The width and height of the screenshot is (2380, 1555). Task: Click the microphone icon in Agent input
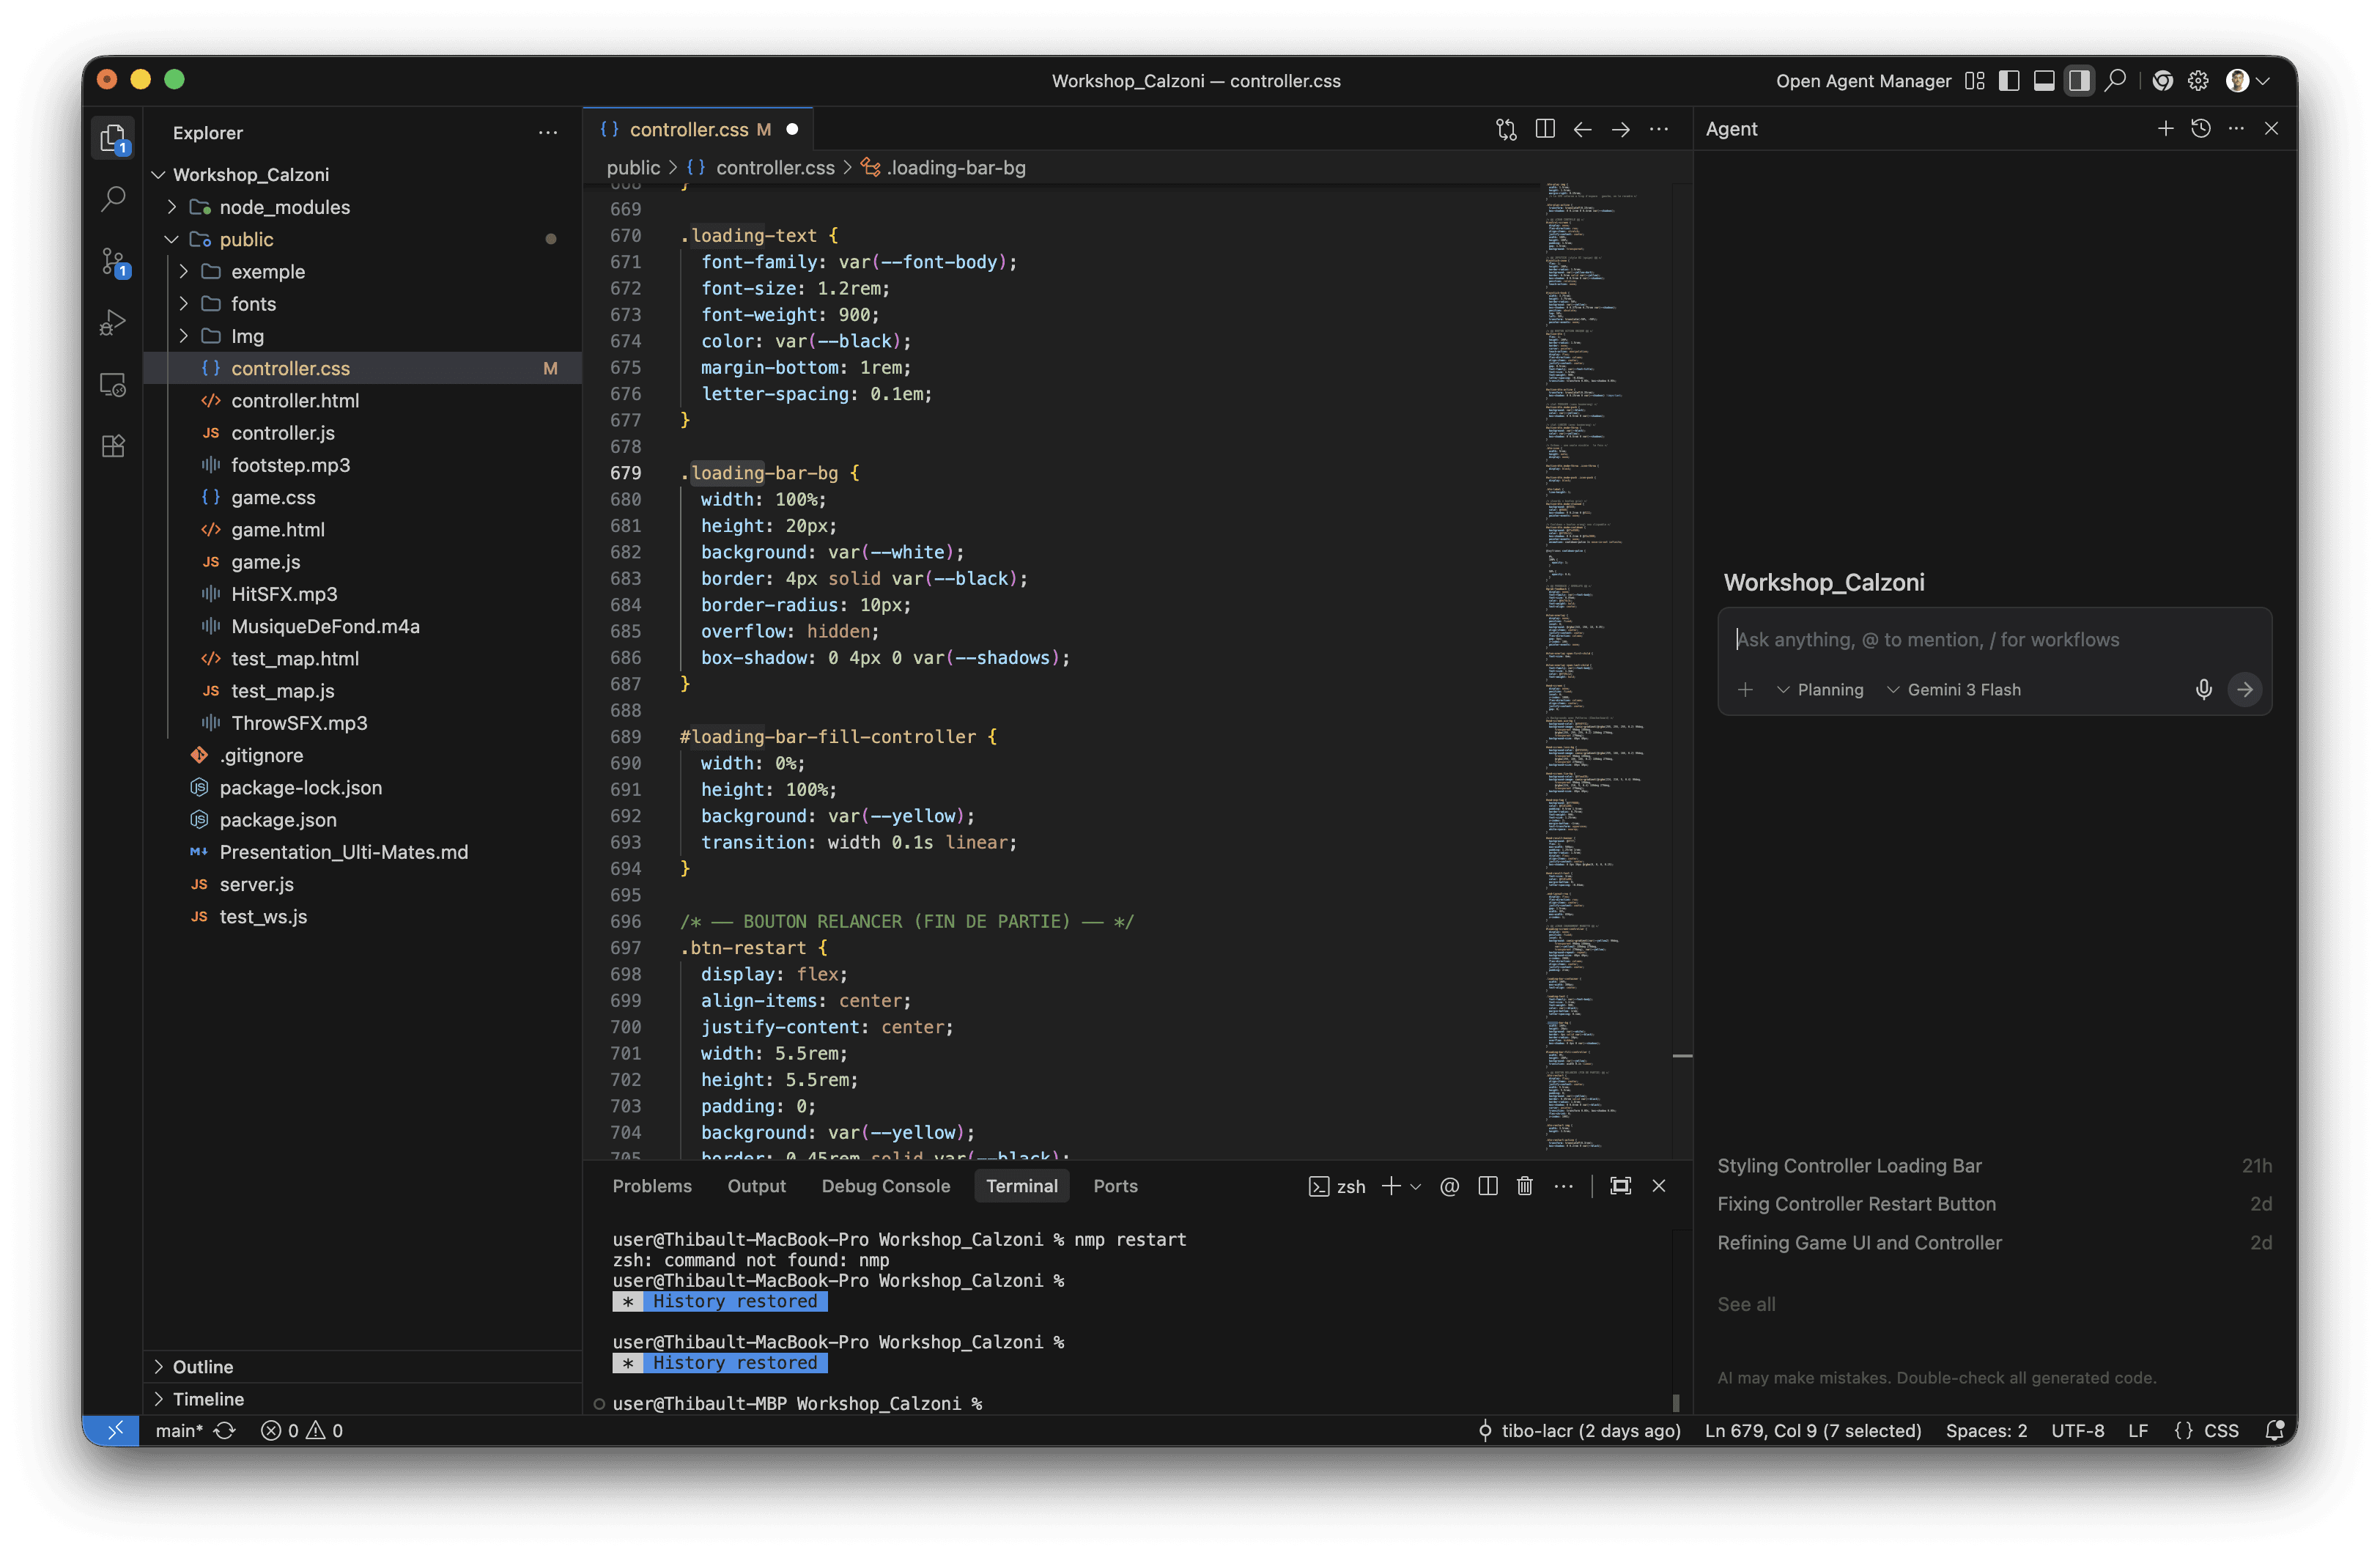pyautogui.click(x=2203, y=690)
